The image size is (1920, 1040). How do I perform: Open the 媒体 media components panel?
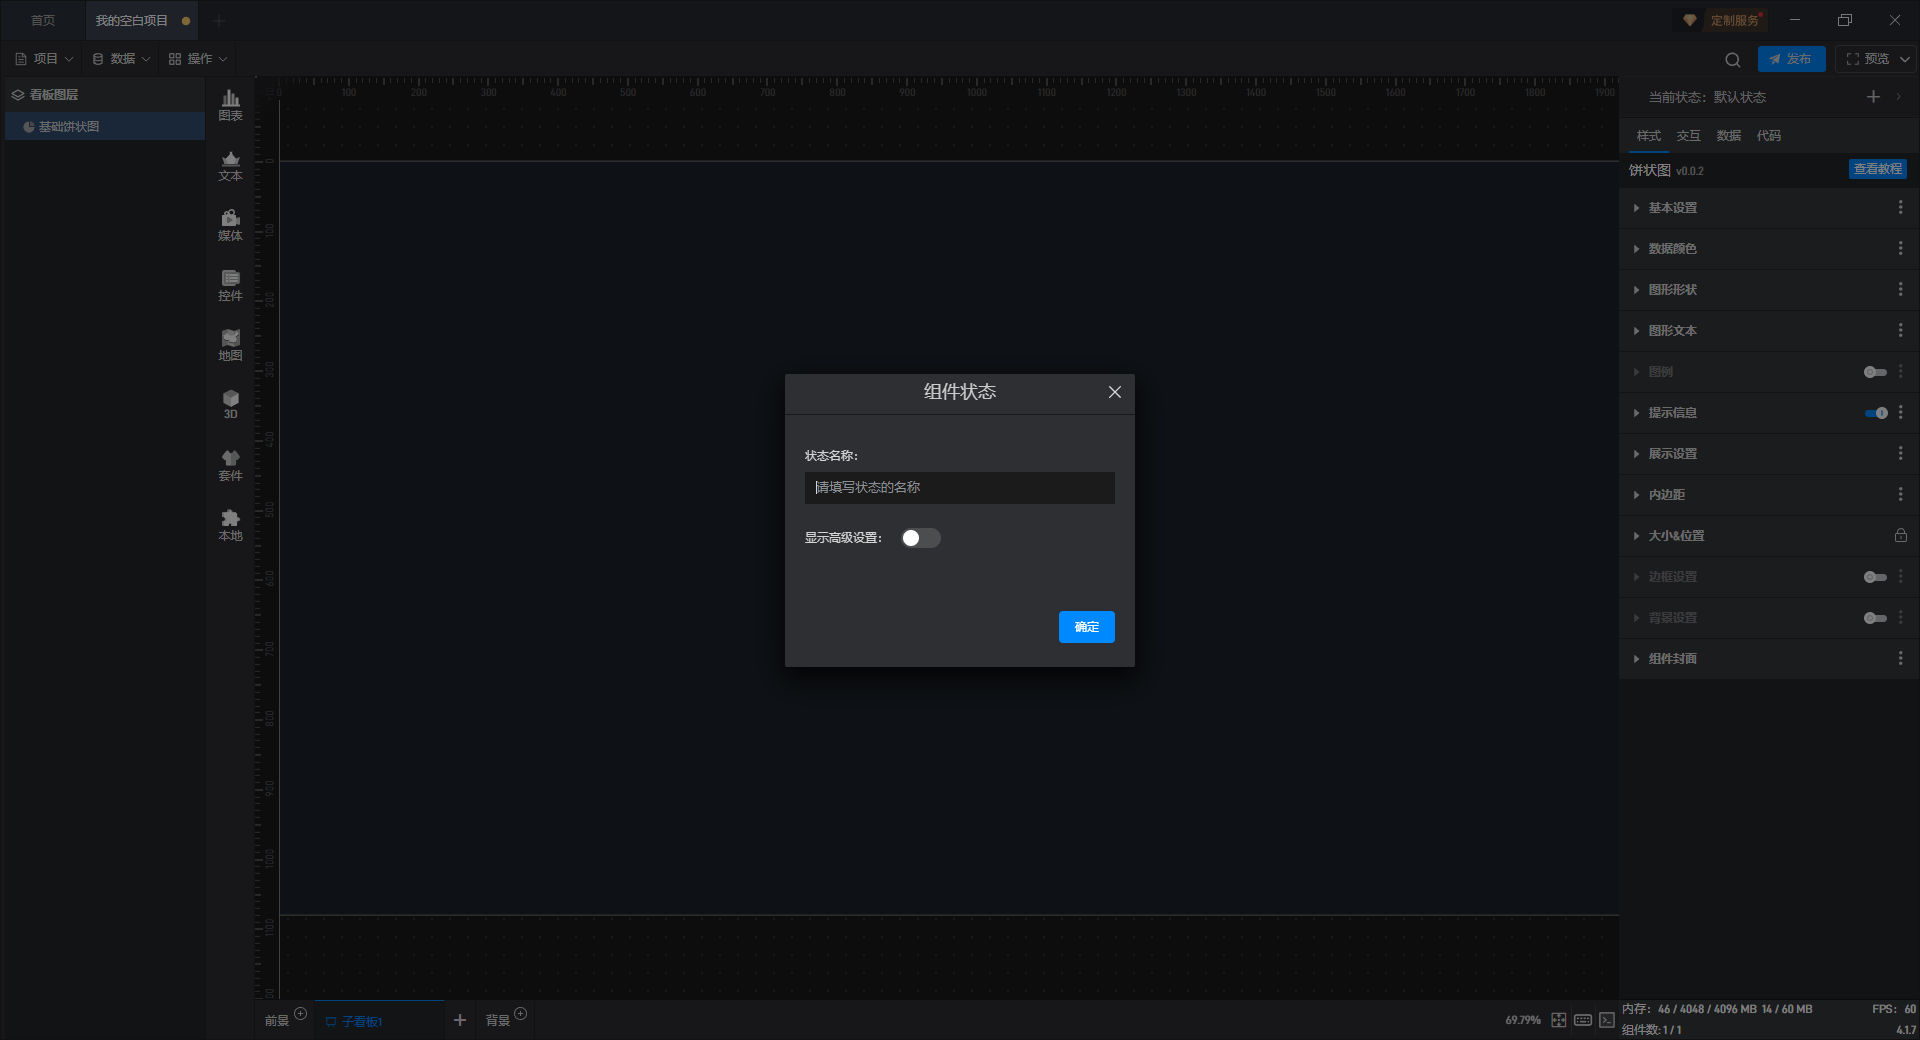point(230,225)
